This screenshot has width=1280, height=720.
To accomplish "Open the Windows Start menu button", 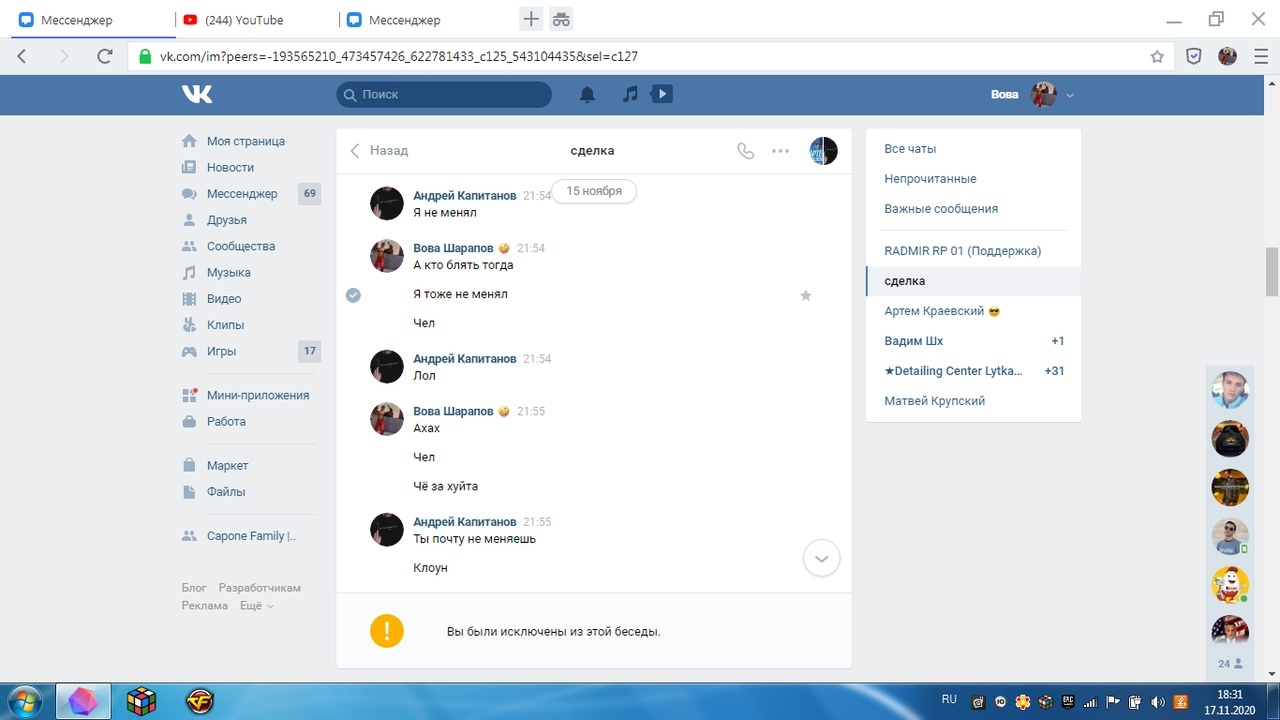I will [x=24, y=701].
